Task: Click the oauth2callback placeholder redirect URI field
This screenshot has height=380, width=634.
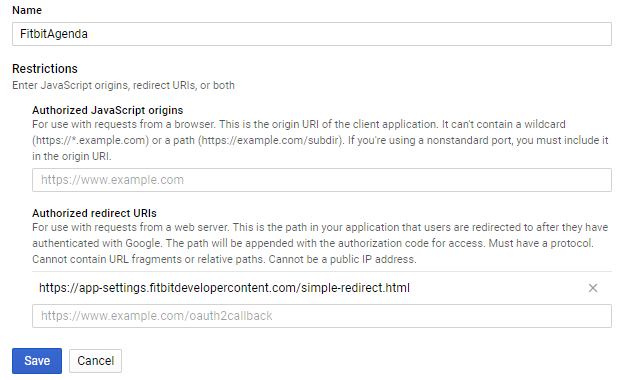Action: tap(322, 316)
